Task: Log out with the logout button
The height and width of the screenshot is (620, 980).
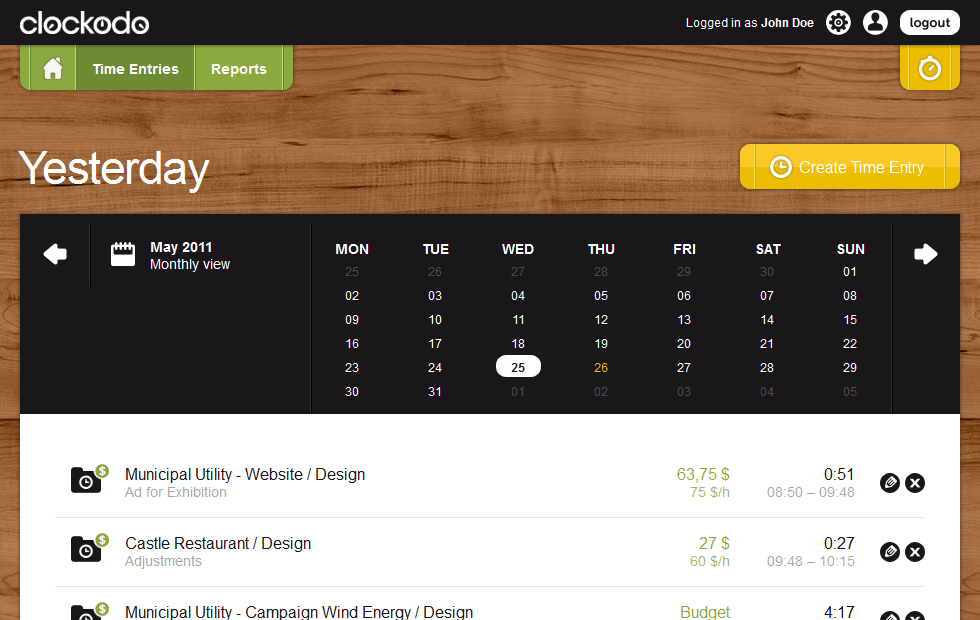Action: [929, 22]
